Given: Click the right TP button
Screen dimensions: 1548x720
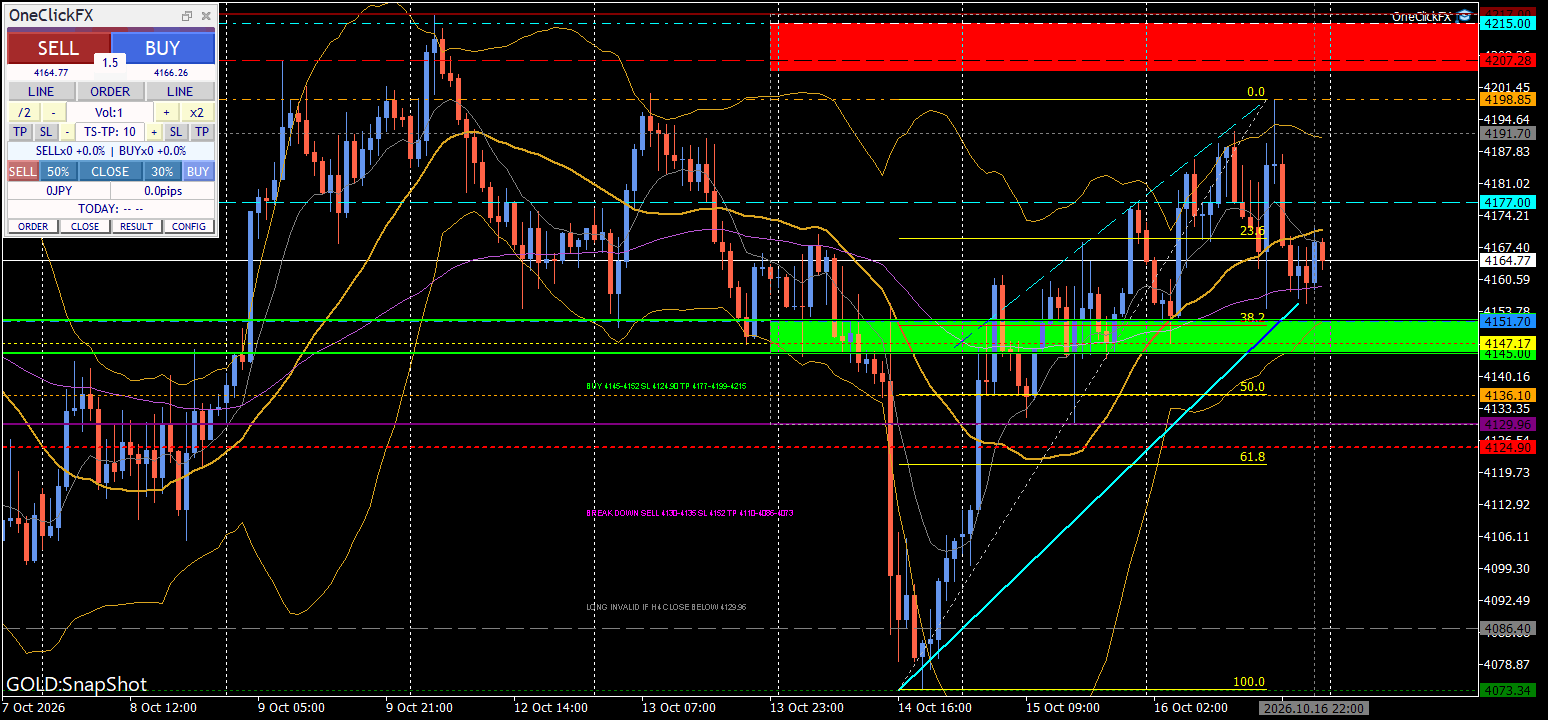Looking at the screenshot, I should pyautogui.click(x=202, y=132).
